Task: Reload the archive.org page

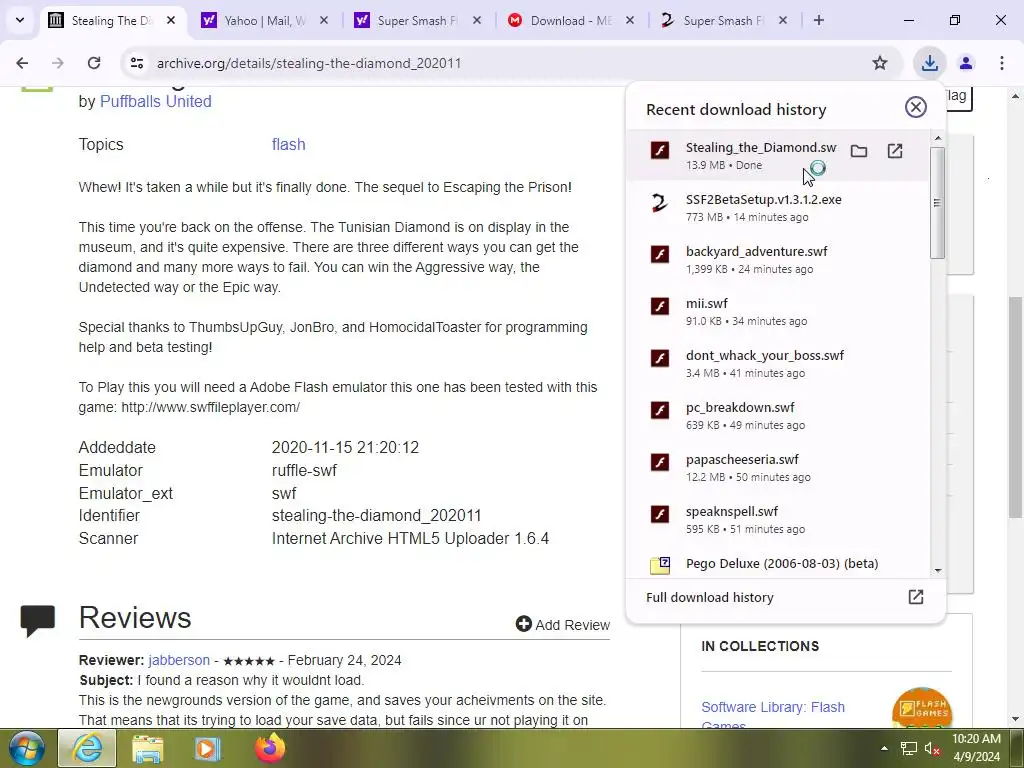Action: (x=94, y=63)
